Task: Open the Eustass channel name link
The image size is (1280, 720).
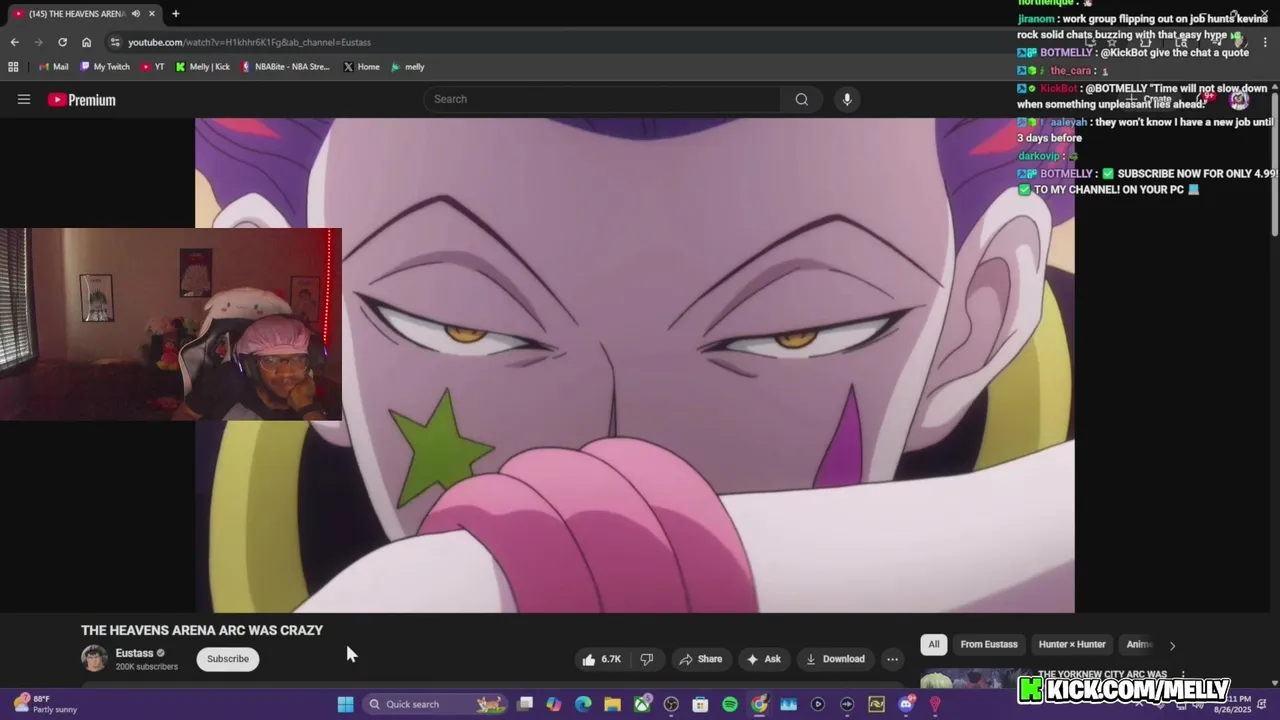Action: coord(134,653)
